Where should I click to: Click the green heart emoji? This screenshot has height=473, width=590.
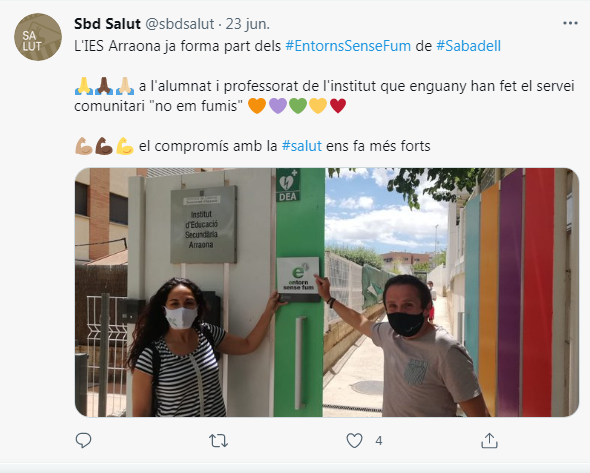click(298, 106)
